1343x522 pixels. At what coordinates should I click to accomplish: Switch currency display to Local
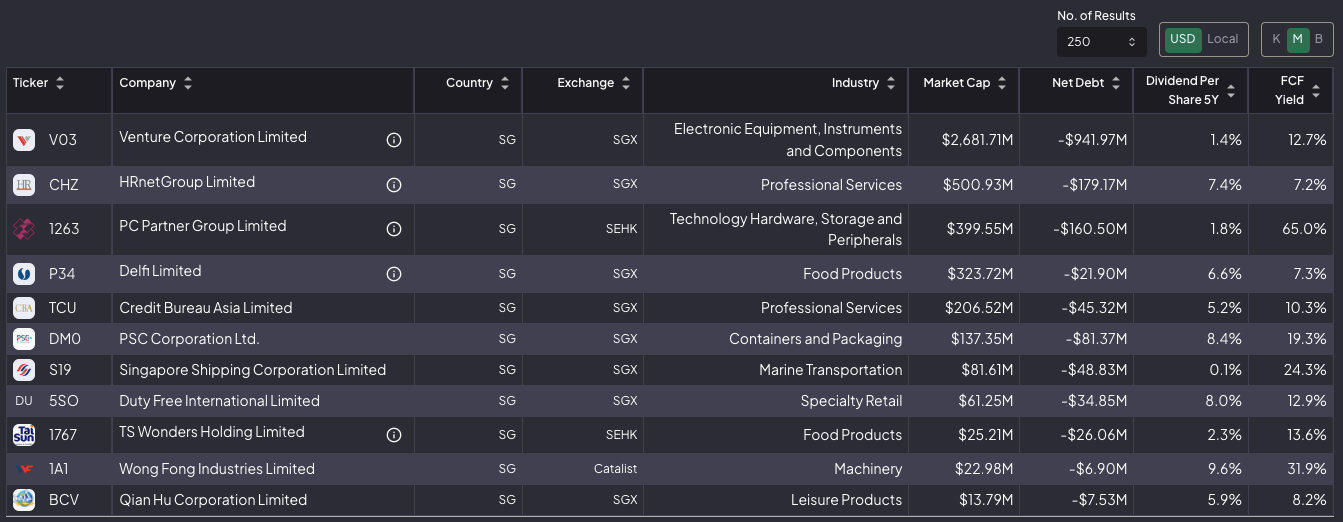(1222, 39)
